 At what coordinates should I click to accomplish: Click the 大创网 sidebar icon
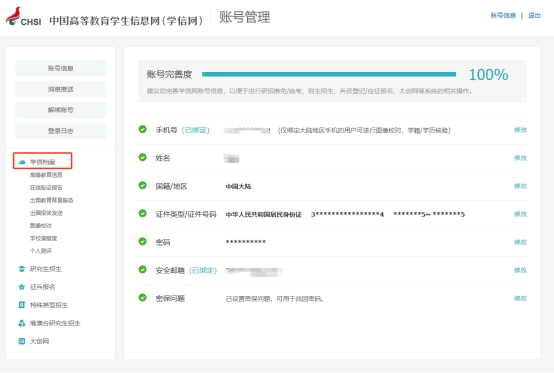coord(22,341)
